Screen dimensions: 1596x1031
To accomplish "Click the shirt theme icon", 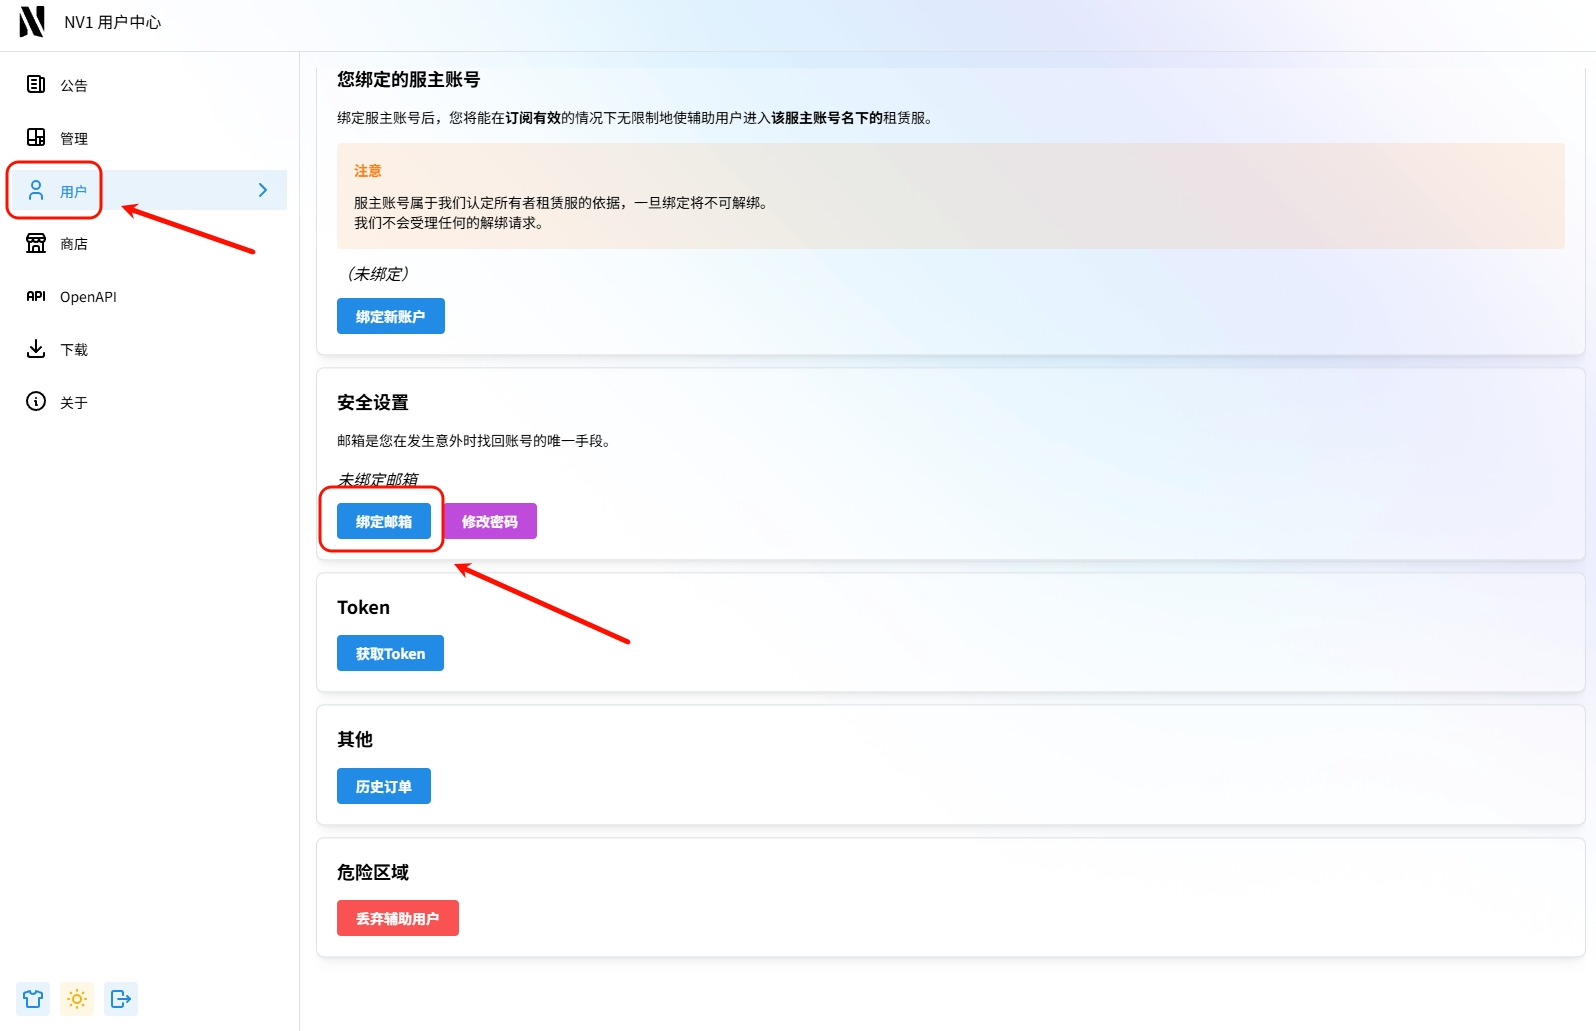I will click(x=33, y=999).
